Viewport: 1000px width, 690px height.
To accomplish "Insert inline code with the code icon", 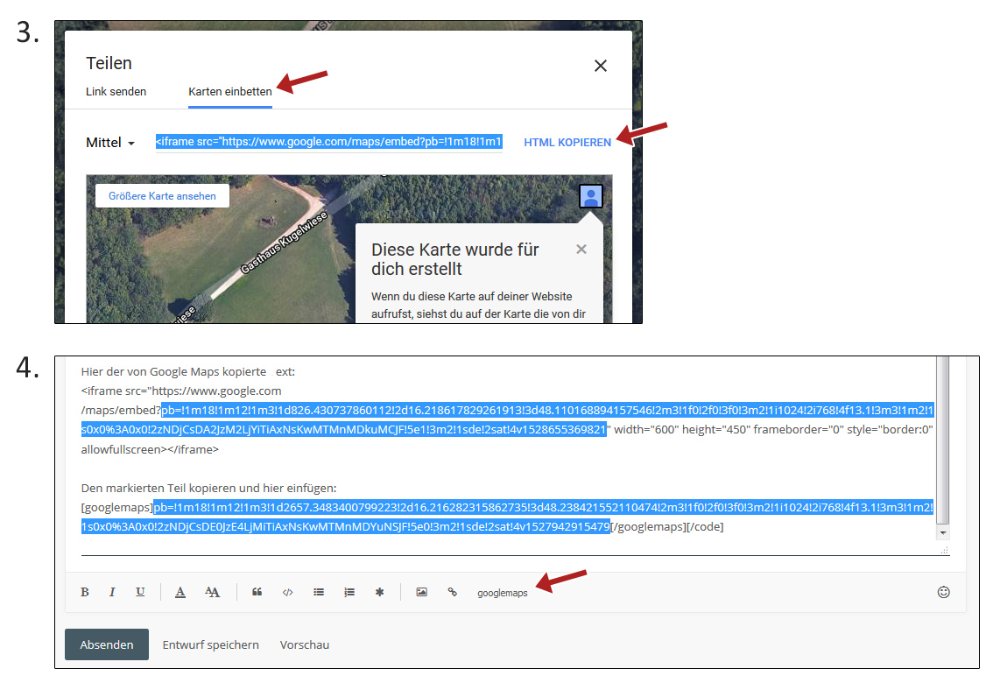I will coord(287,592).
